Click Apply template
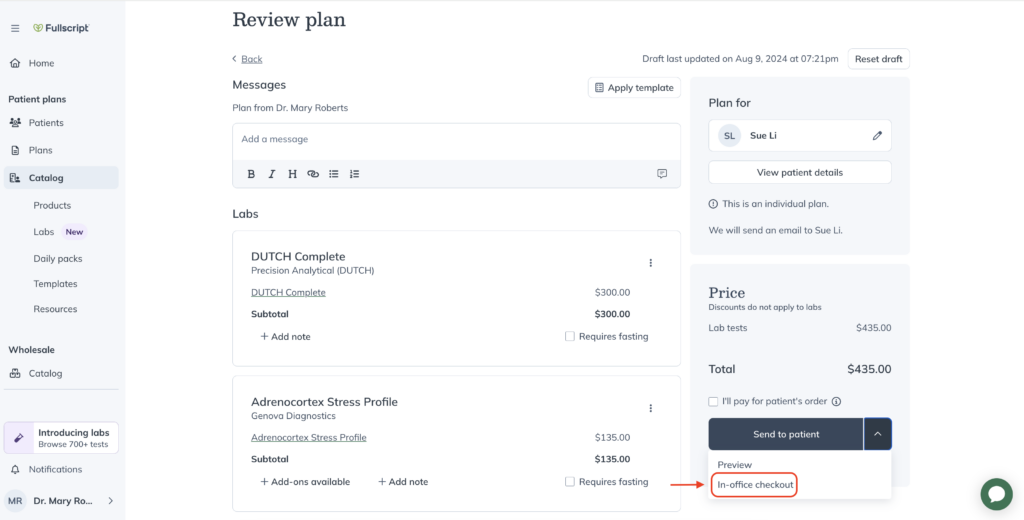1024x520 pixels. 634,88
